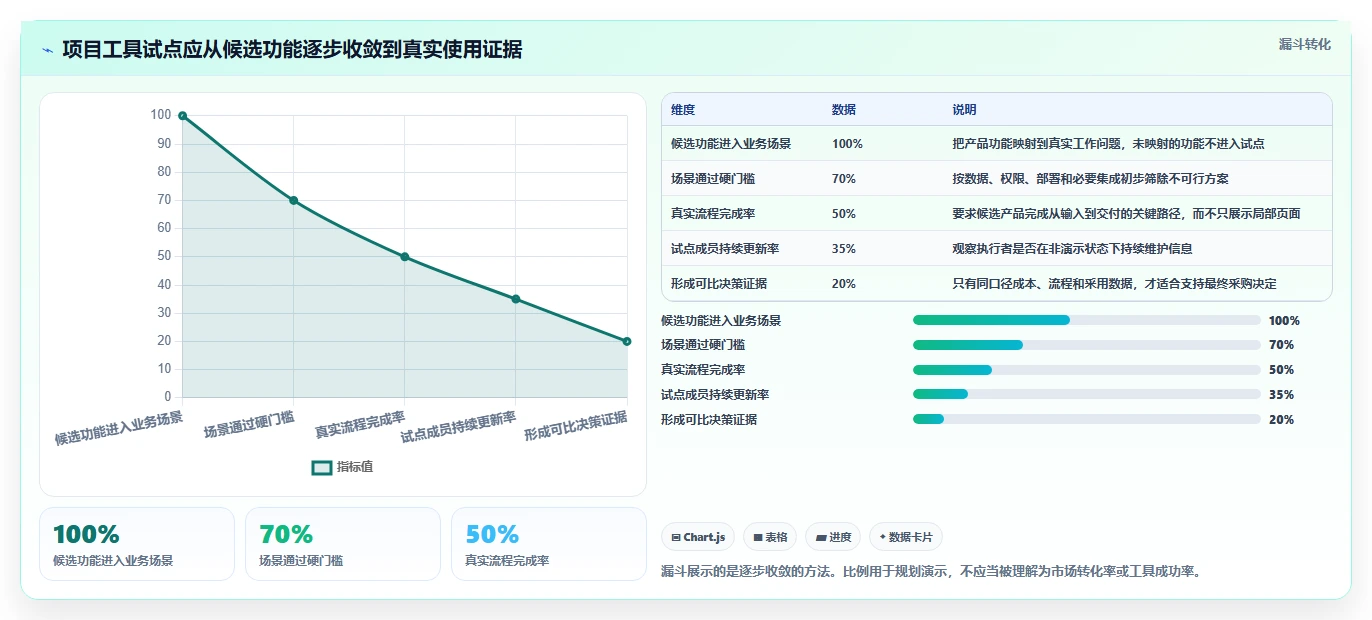1372x620 pixels.
Task: Click the chart data point at value 20
Action: (627, 341)
